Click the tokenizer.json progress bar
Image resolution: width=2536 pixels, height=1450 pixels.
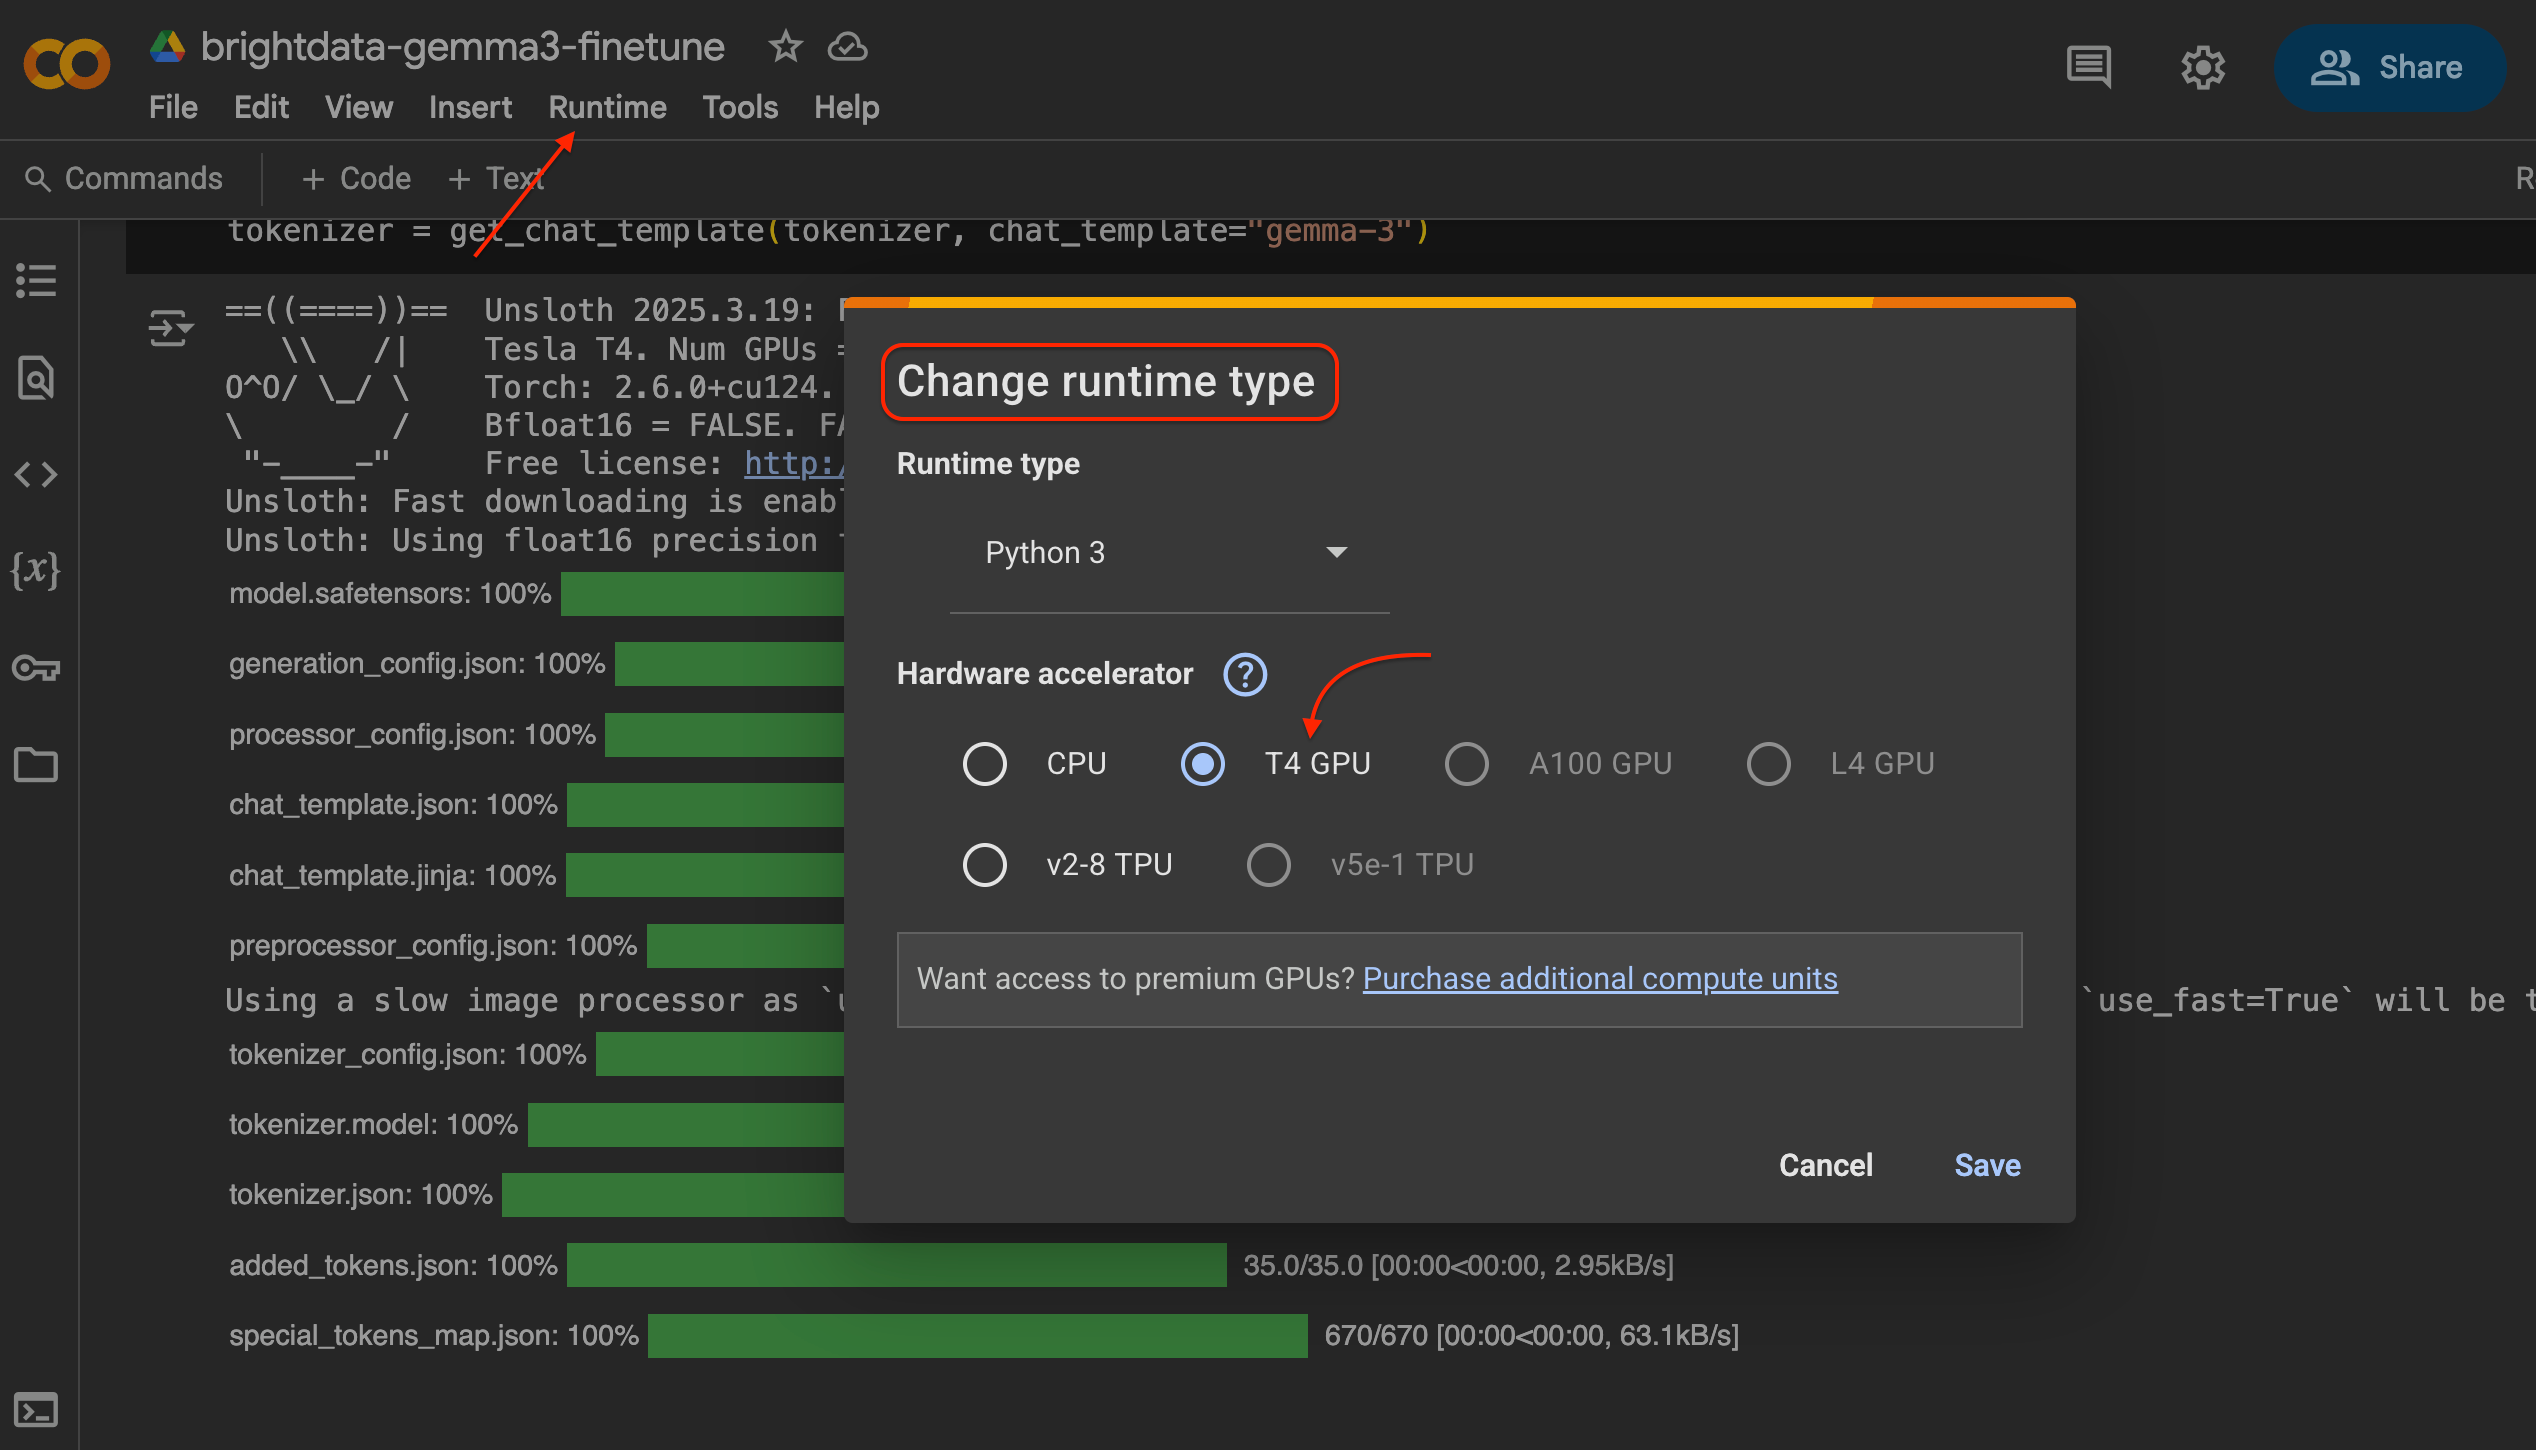click(672, 1195)
